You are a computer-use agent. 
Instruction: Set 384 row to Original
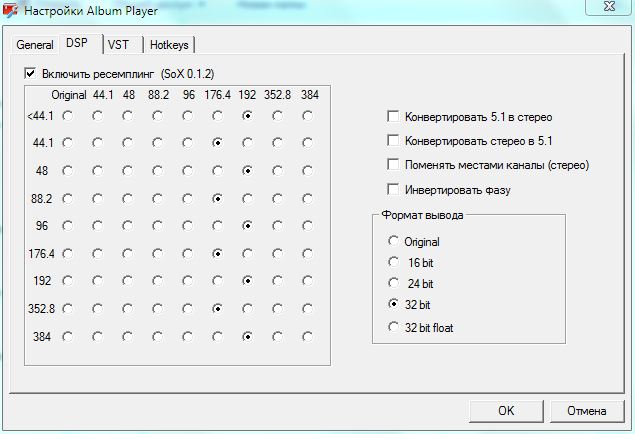[68, 336]
